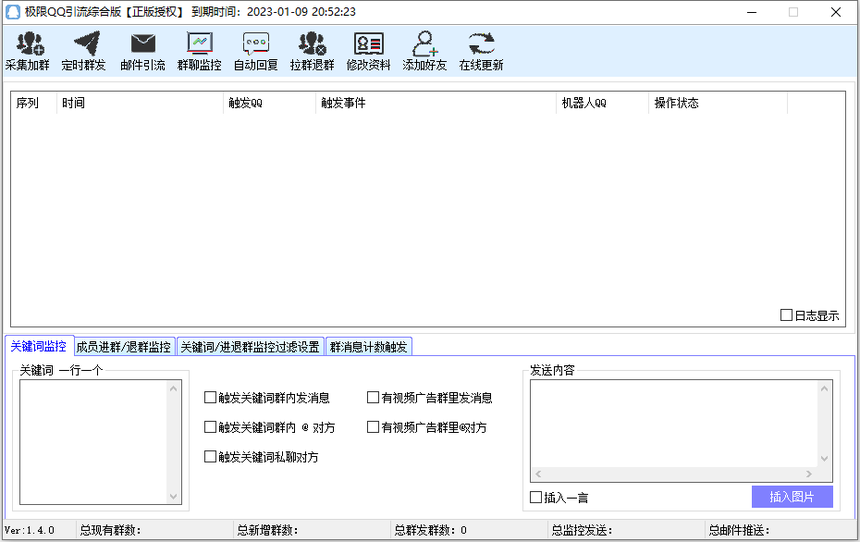Click 触发QQ column header

click(x=269, y=103)
